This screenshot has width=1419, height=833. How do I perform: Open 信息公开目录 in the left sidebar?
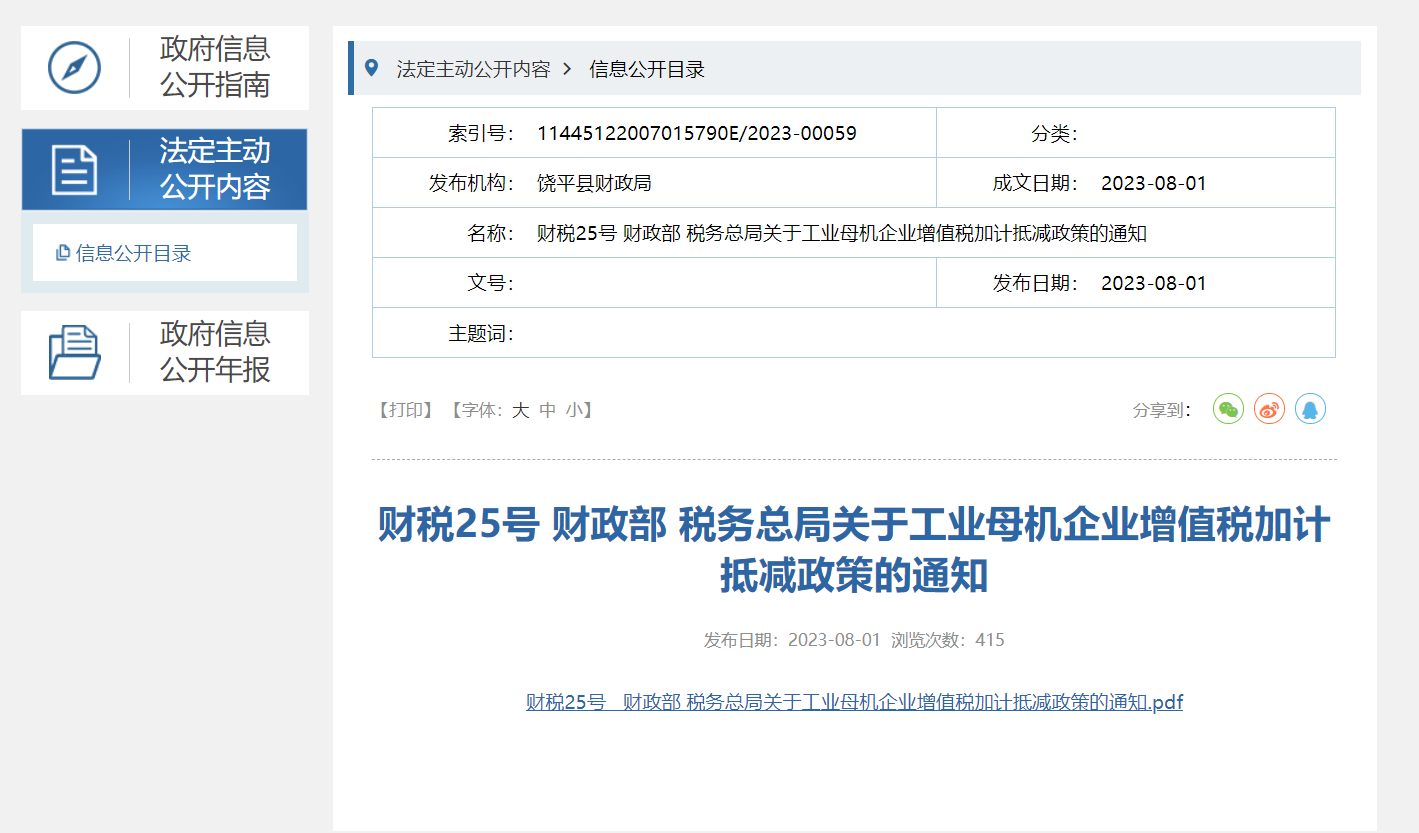pos(133,253)
